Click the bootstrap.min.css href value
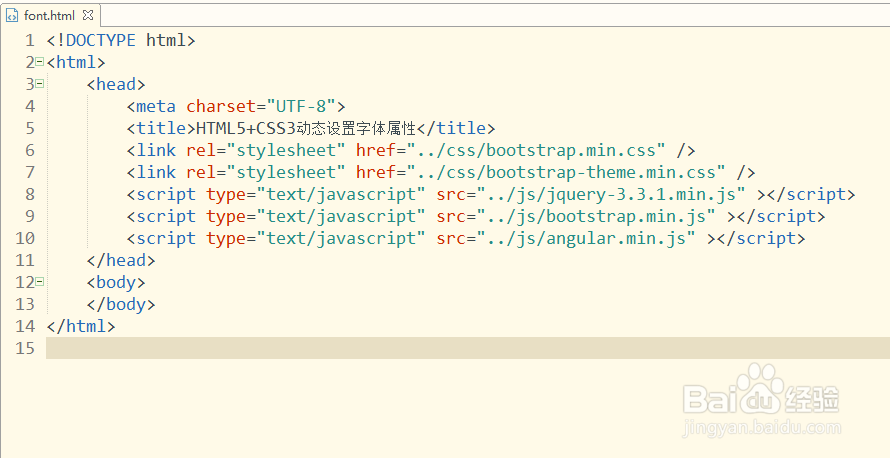890x458 pixels. click(534, 150)
